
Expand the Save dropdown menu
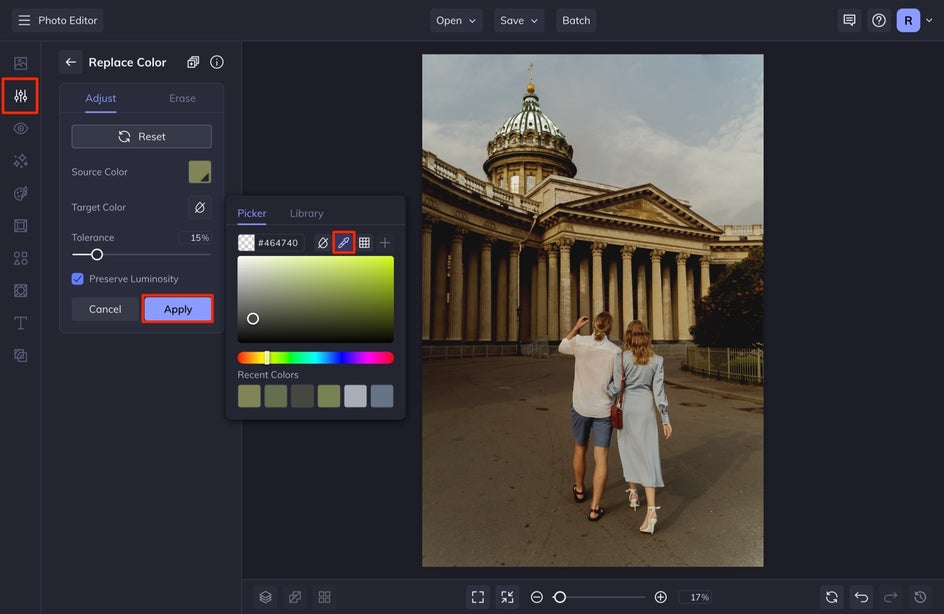pos(519,20)
